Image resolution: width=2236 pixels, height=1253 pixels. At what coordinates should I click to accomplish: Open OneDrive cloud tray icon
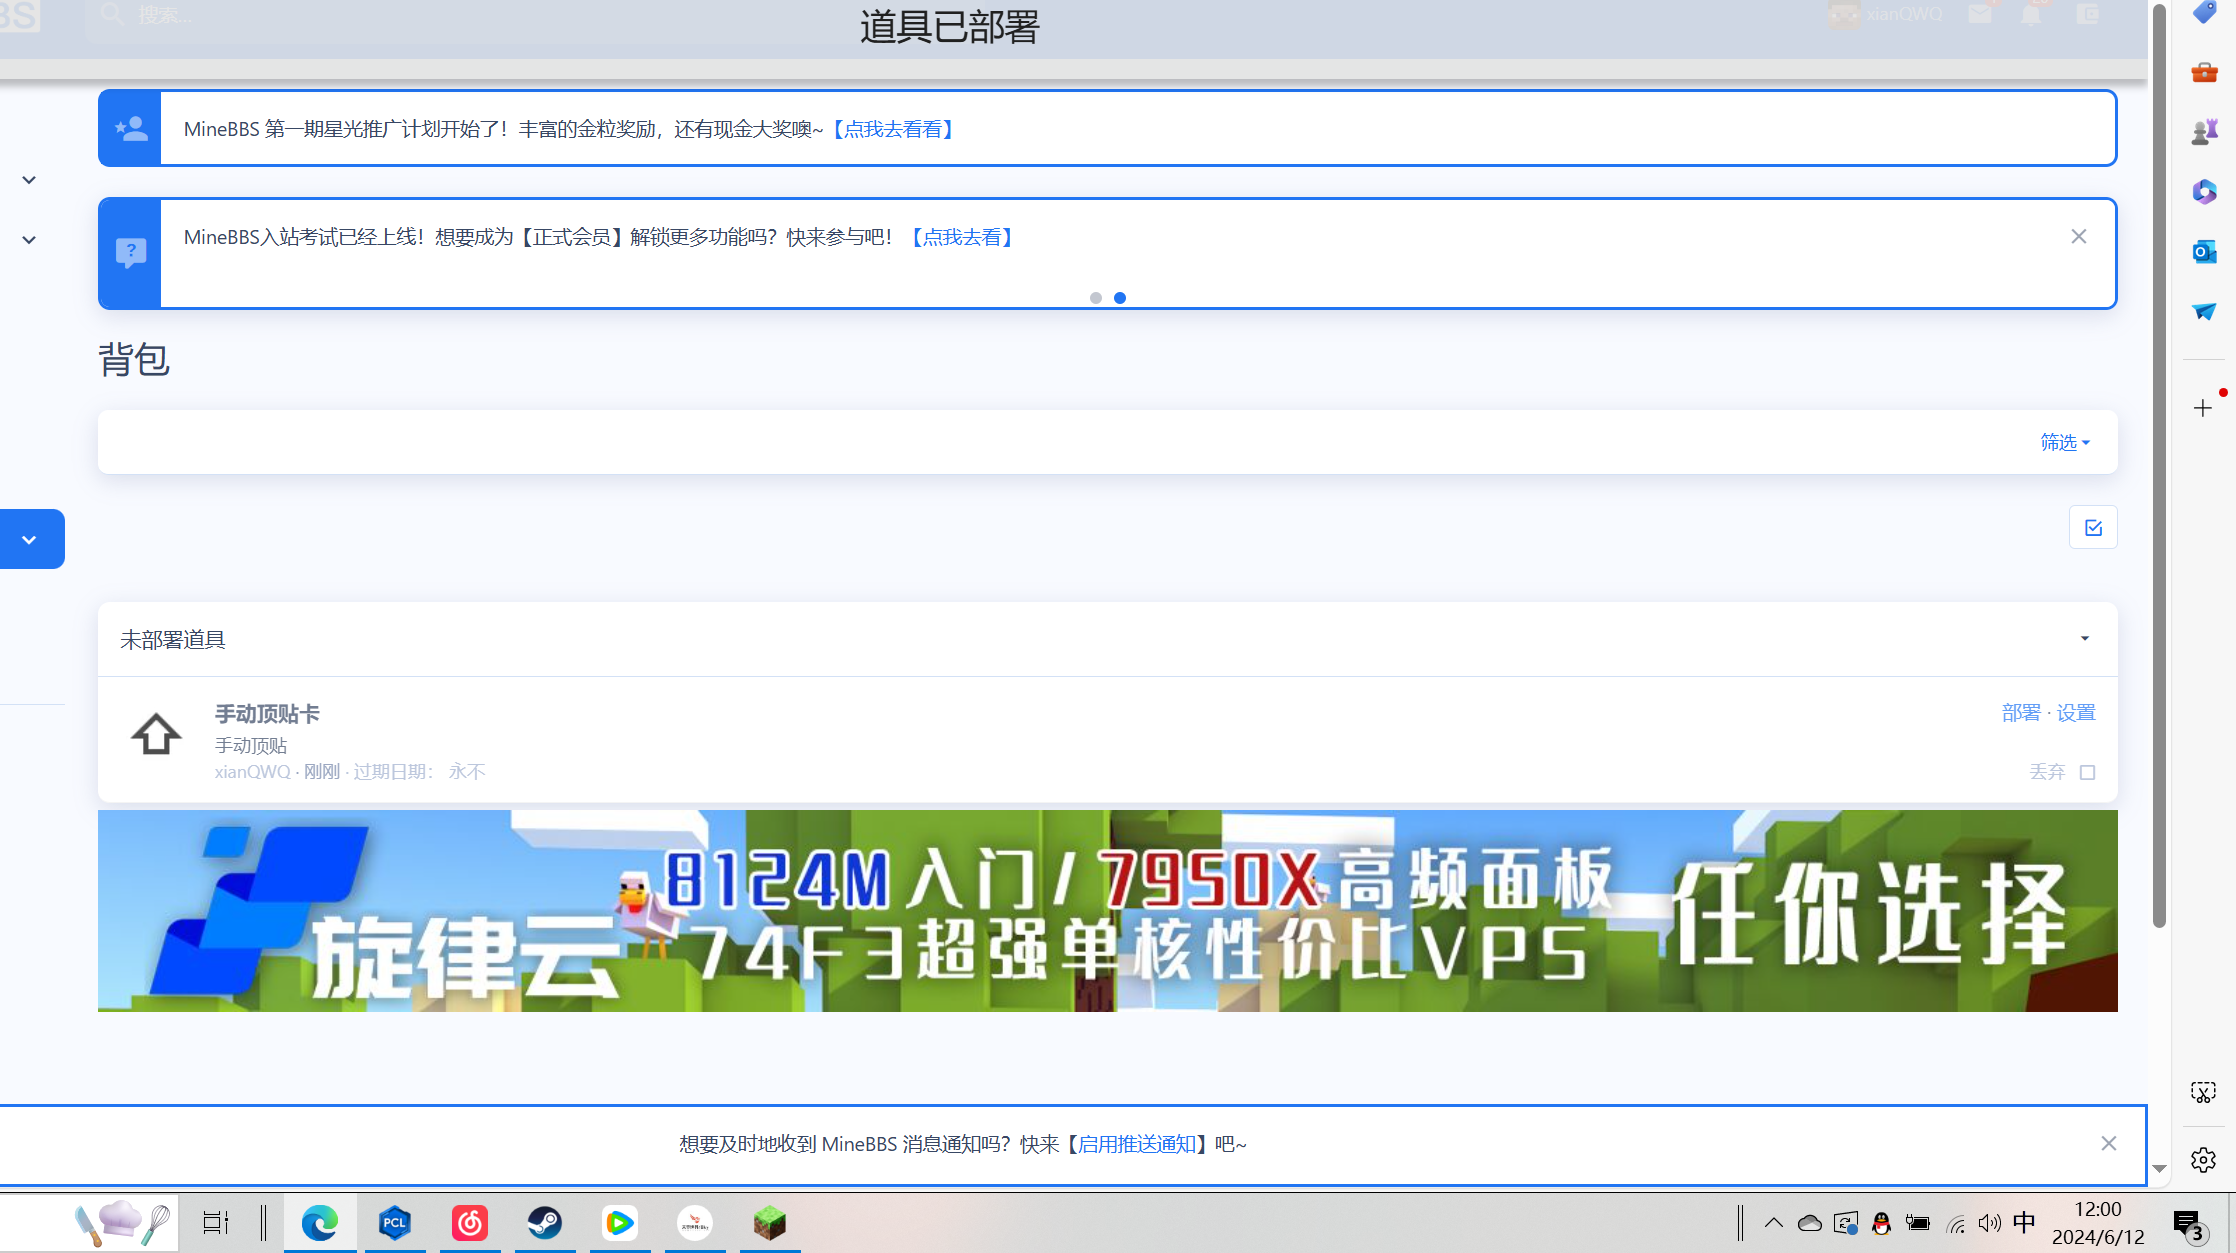tap(1810, 1222)
